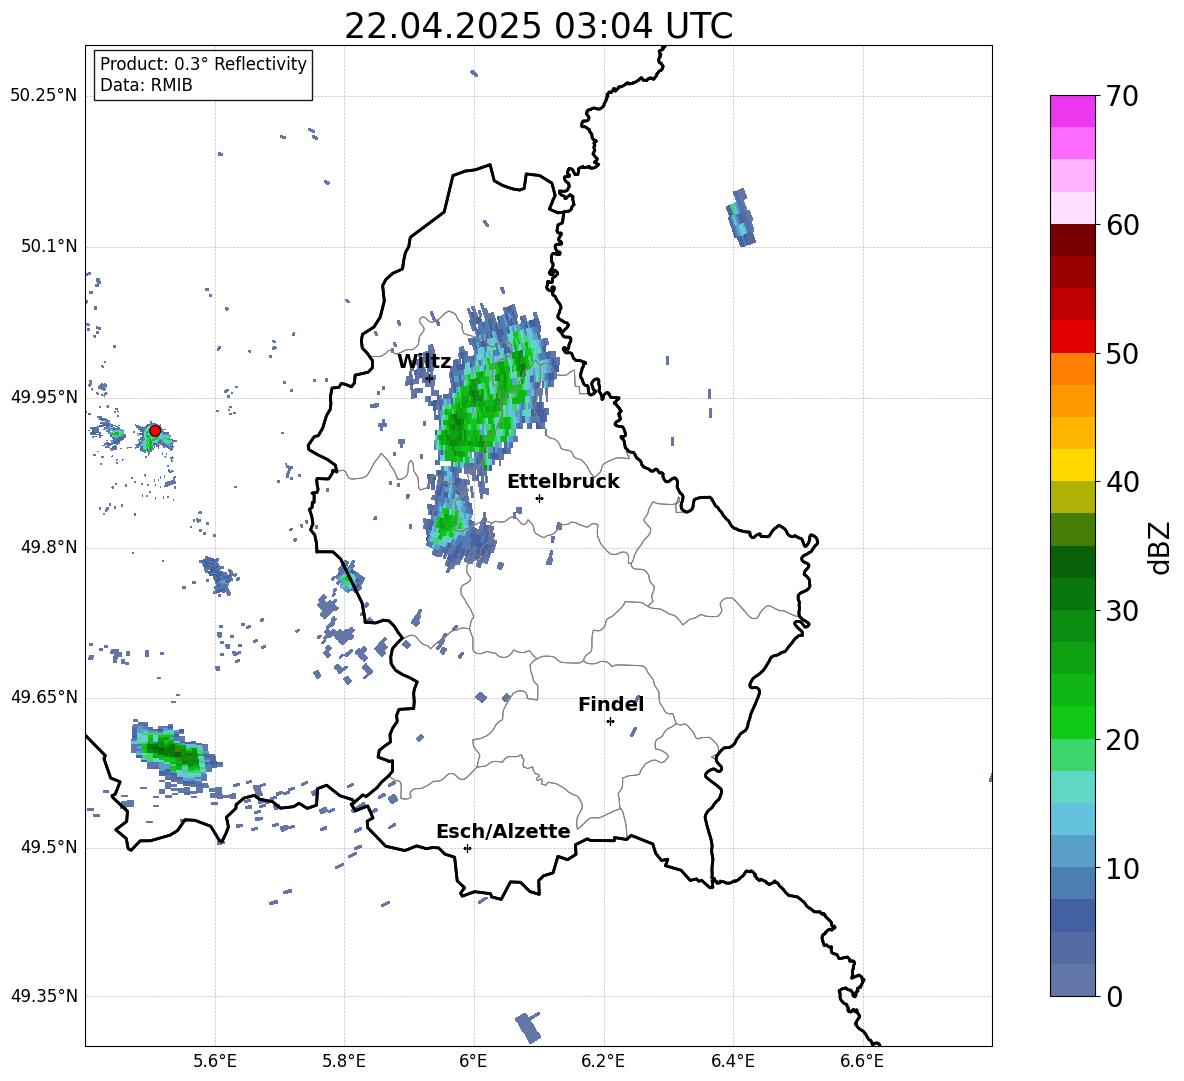Click the 20 value on the colorbar
The width and height of the screenshot is (1184, 1081).
(1123, 739)
